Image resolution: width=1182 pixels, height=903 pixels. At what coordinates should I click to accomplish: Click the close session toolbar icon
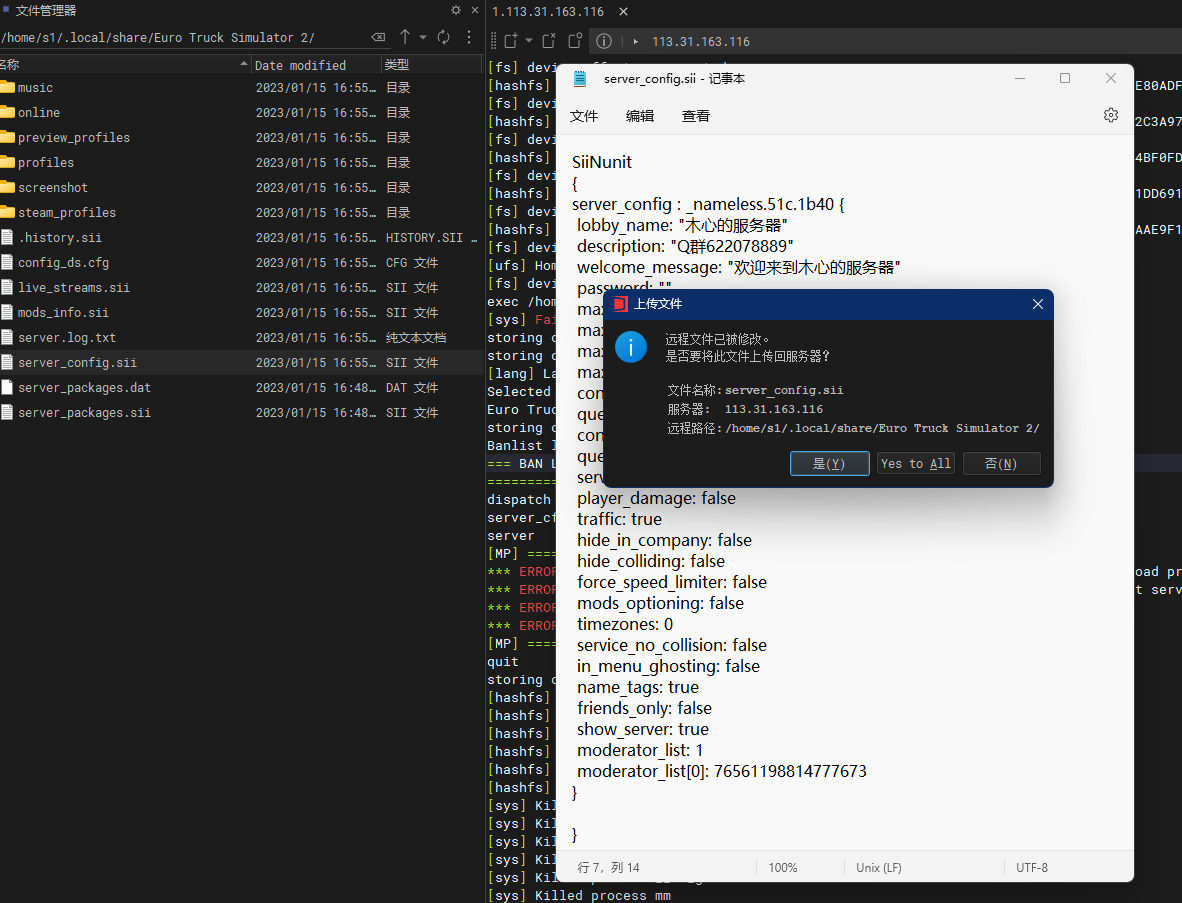coord(549,41)
